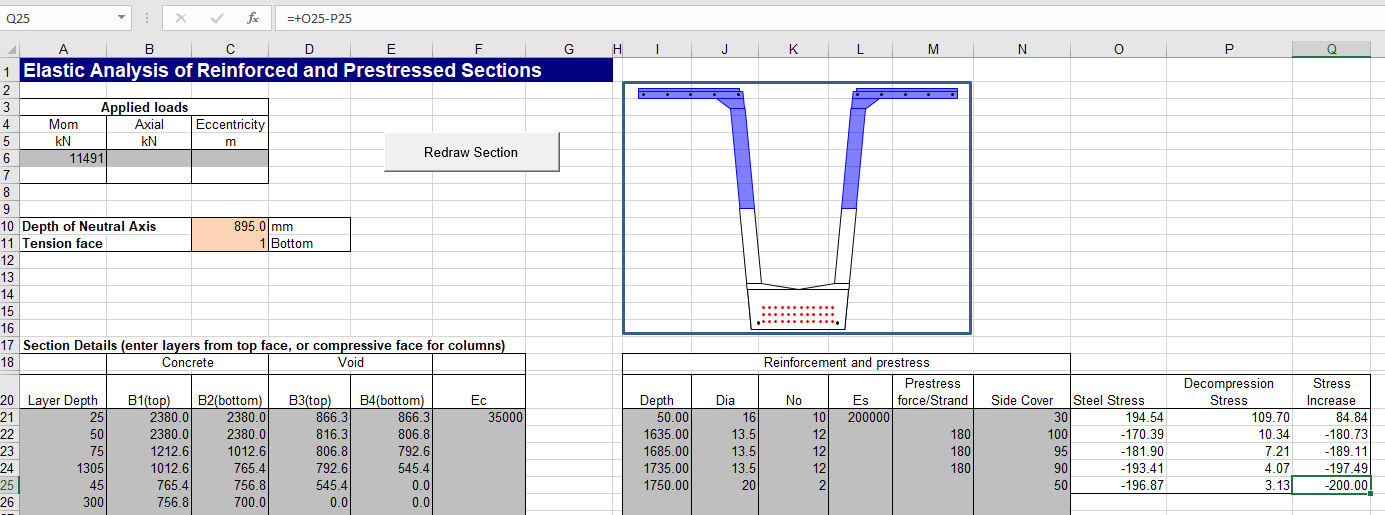Viewport: 1385px width, 515px height.
Task: Select the narrow column H header
Action: tap(616, 50)
